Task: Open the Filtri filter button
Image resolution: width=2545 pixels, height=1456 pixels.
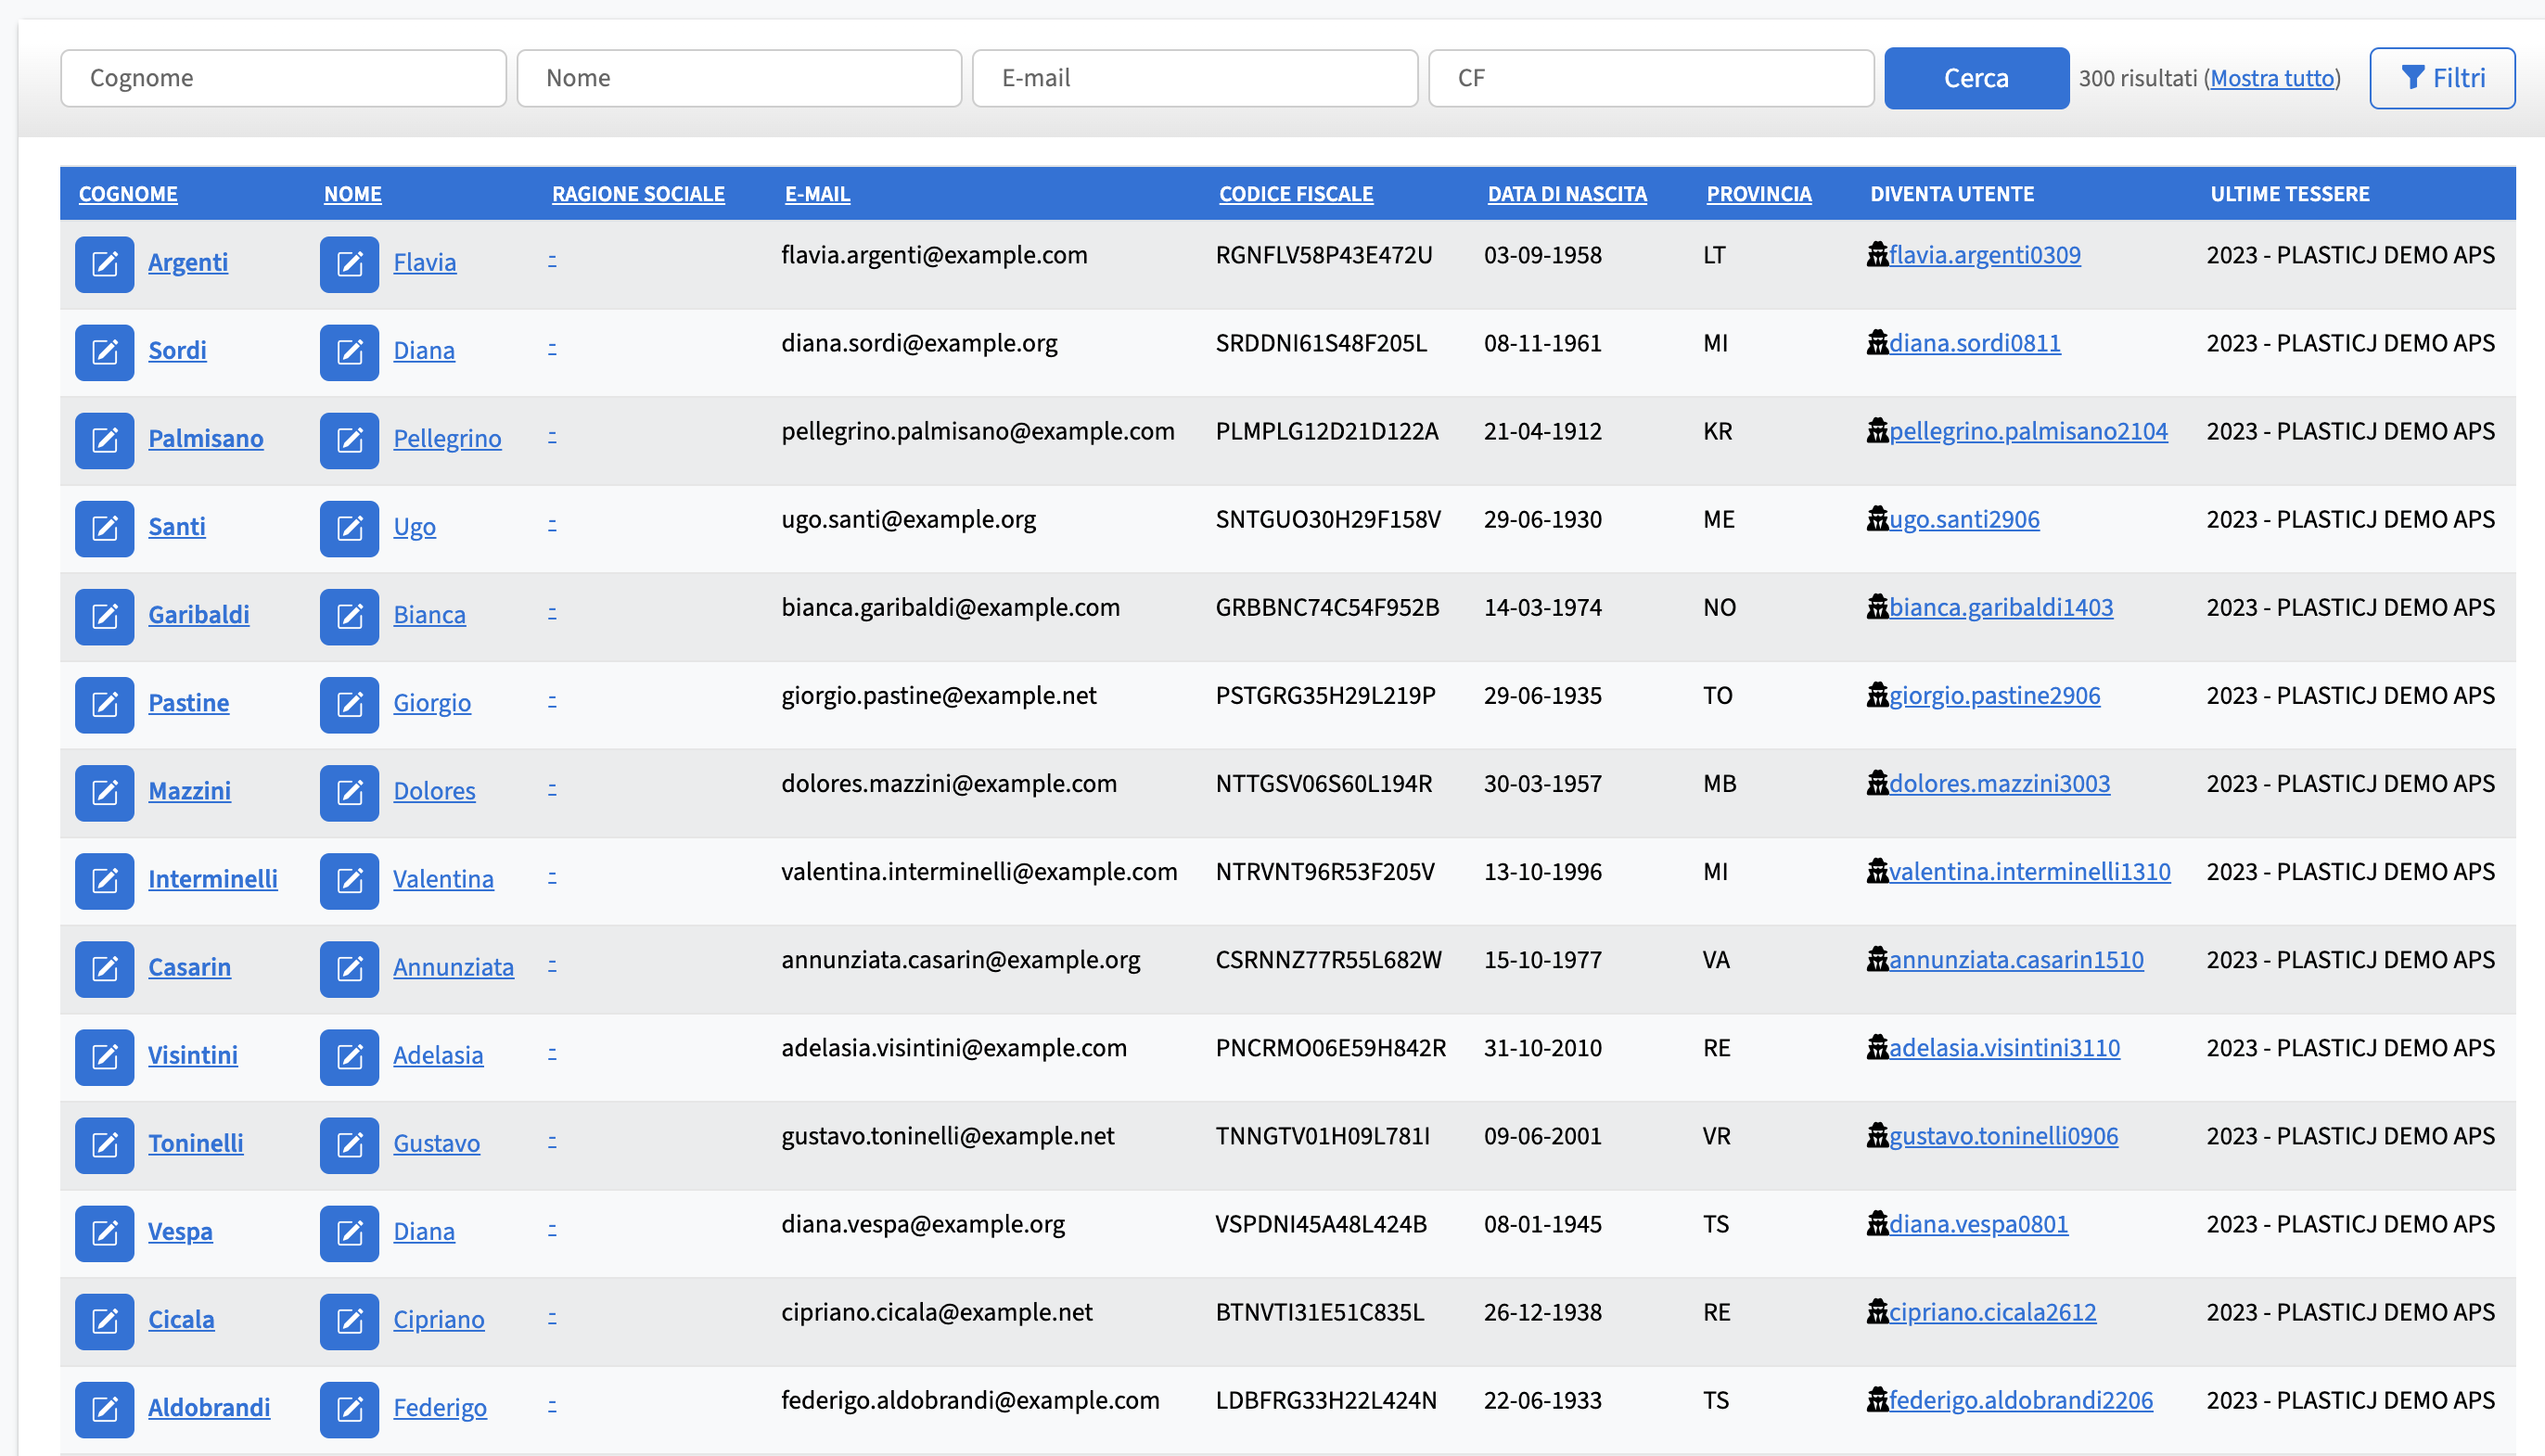Action: [x=2442, y=78]
